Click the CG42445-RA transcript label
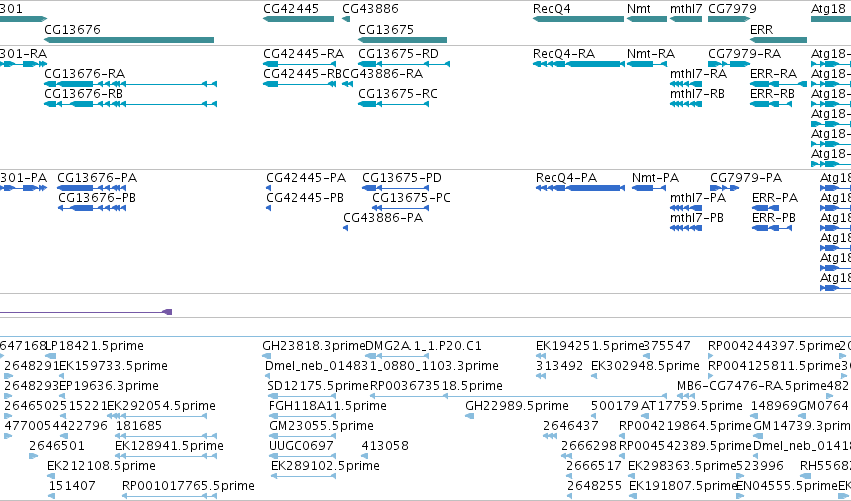The width and height of the screenshot is (851, 501). pos(303,53)
